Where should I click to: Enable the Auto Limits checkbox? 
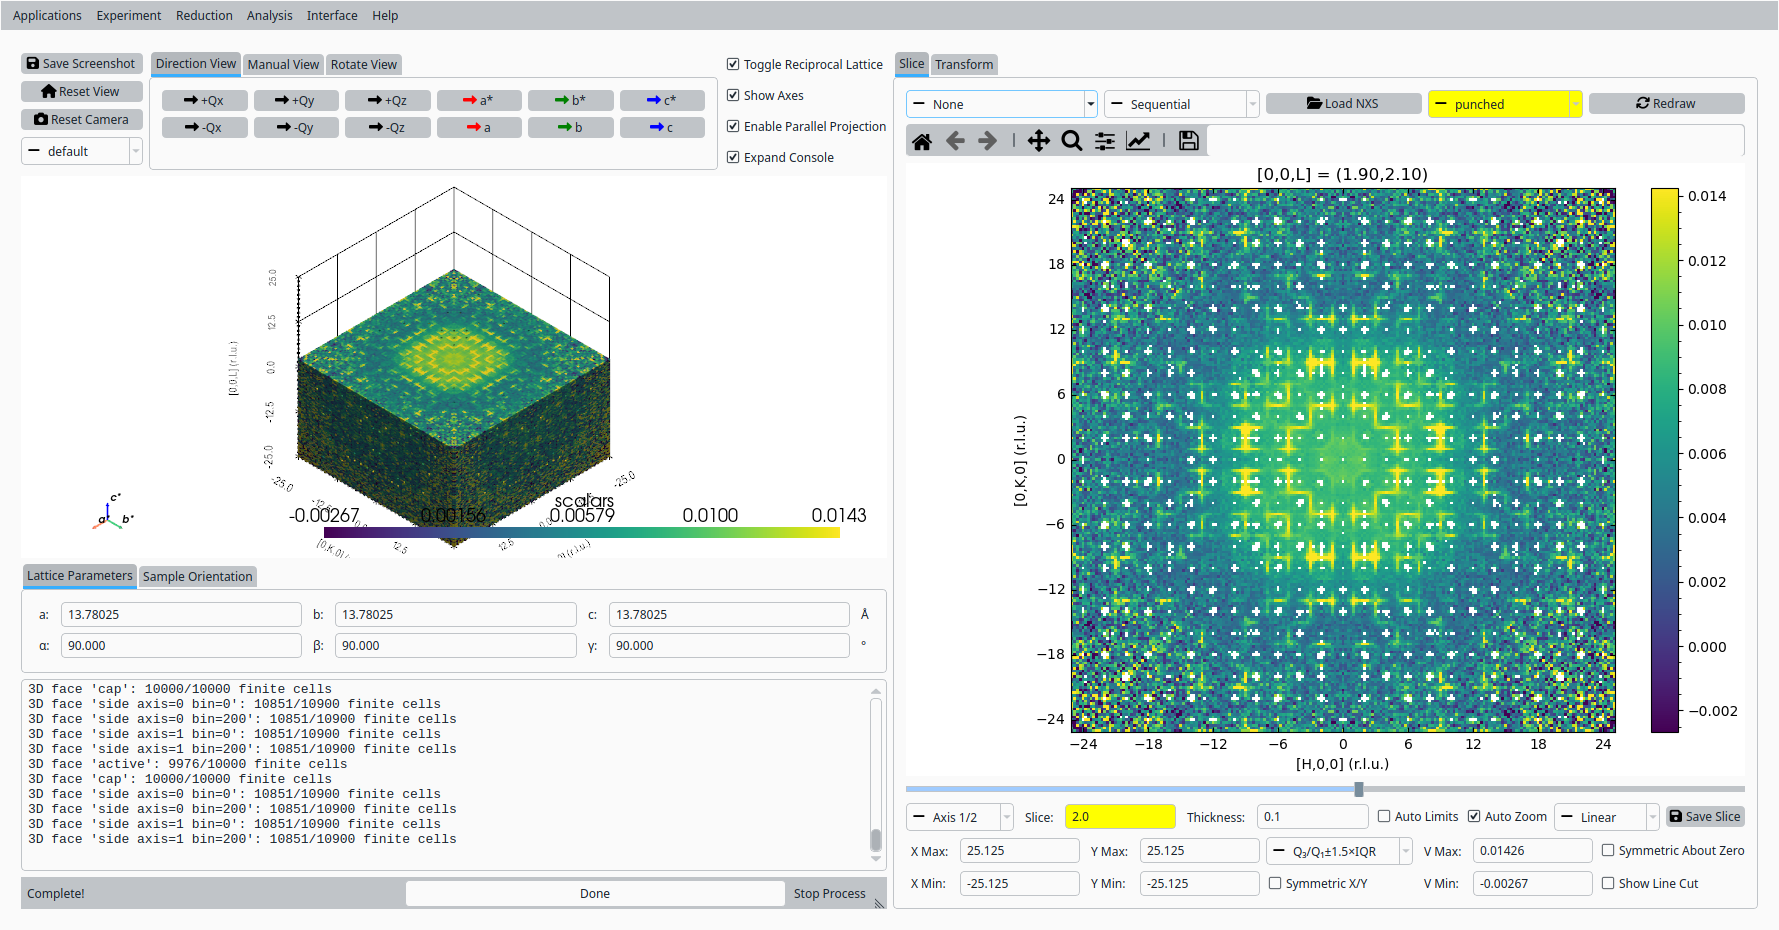1384,816
